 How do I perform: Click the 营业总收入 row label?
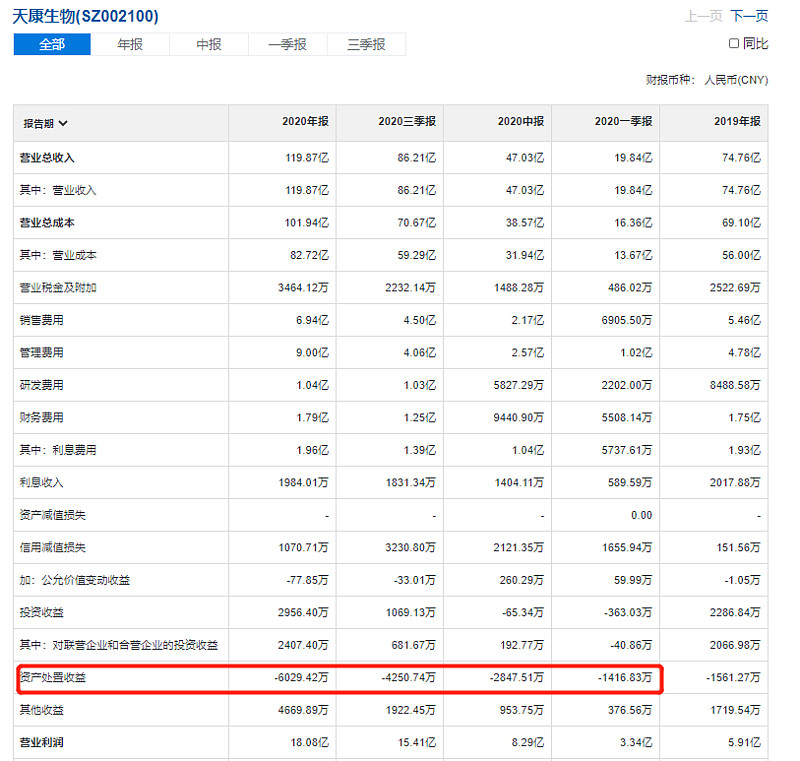tap(47, 158)
